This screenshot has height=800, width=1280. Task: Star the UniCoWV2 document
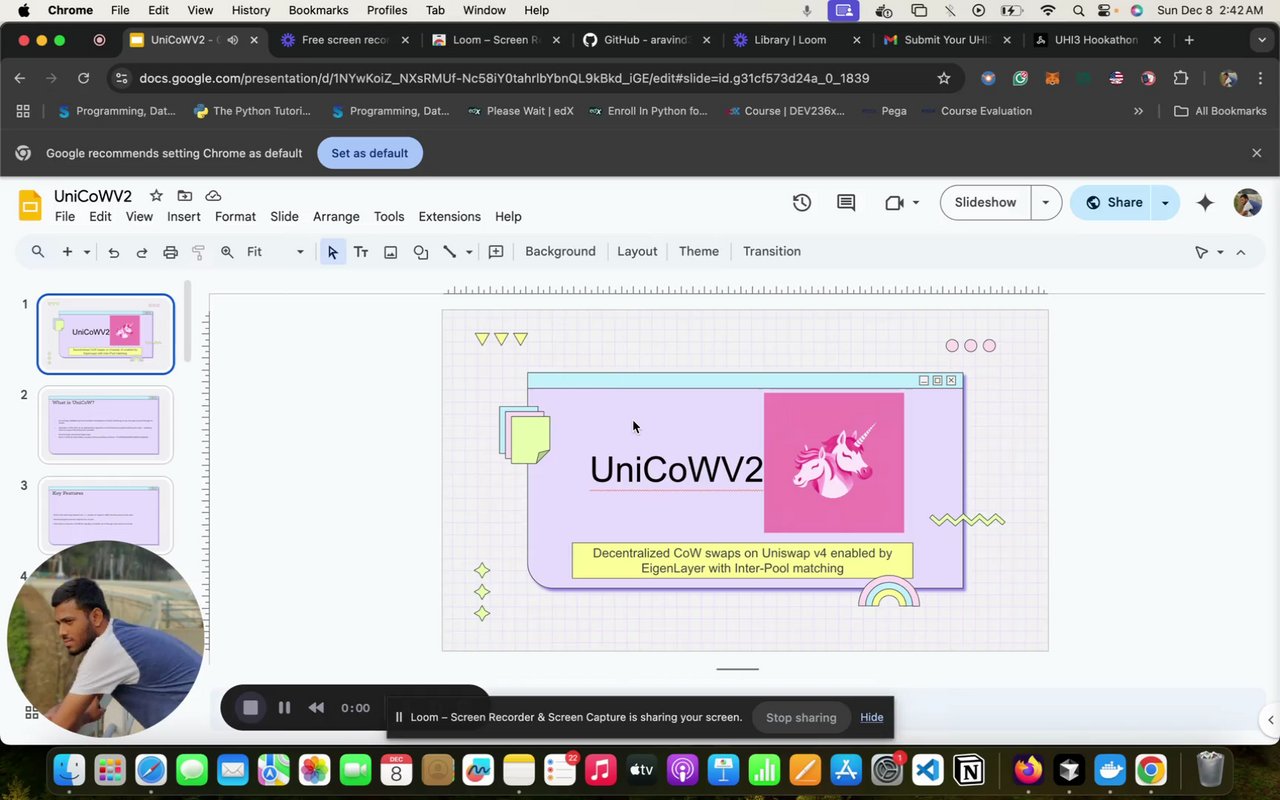tap(156, 196)
